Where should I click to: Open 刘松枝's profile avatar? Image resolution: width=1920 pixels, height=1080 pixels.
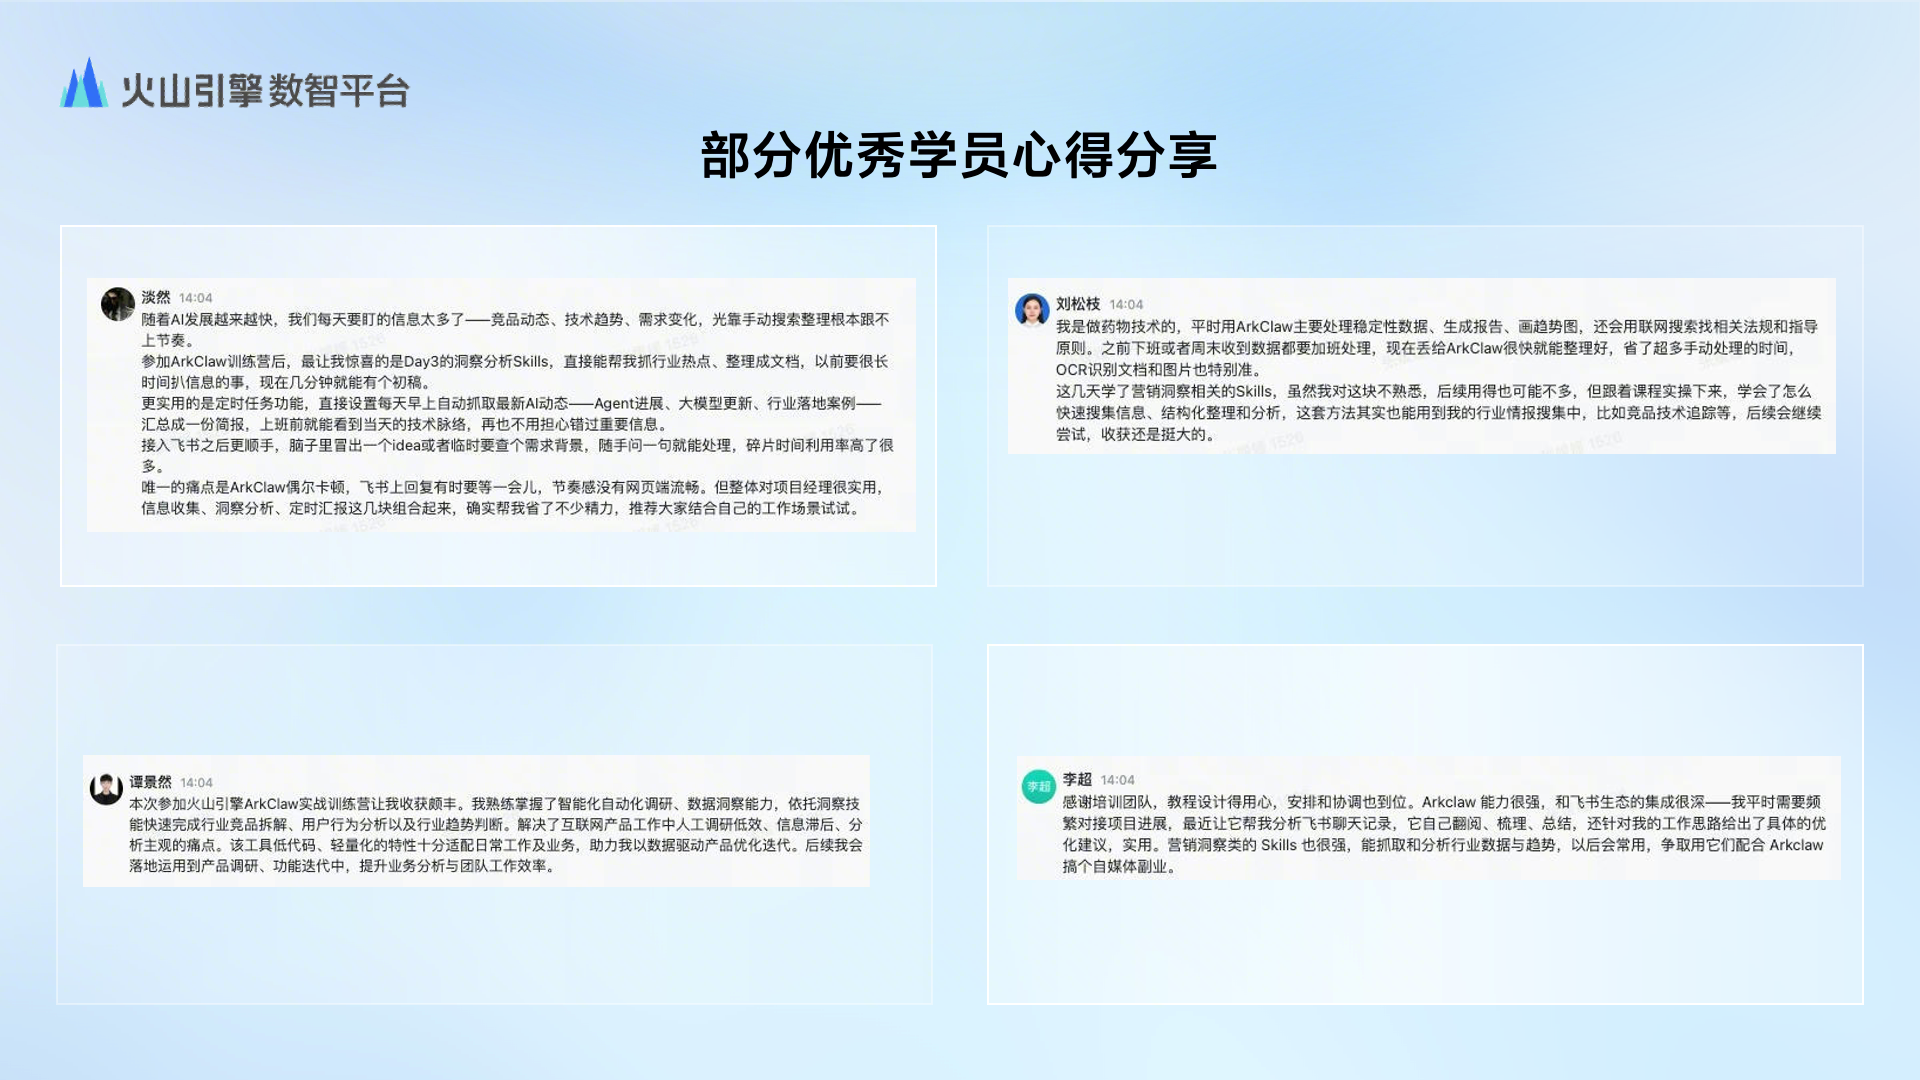(x=1032, y=310)
